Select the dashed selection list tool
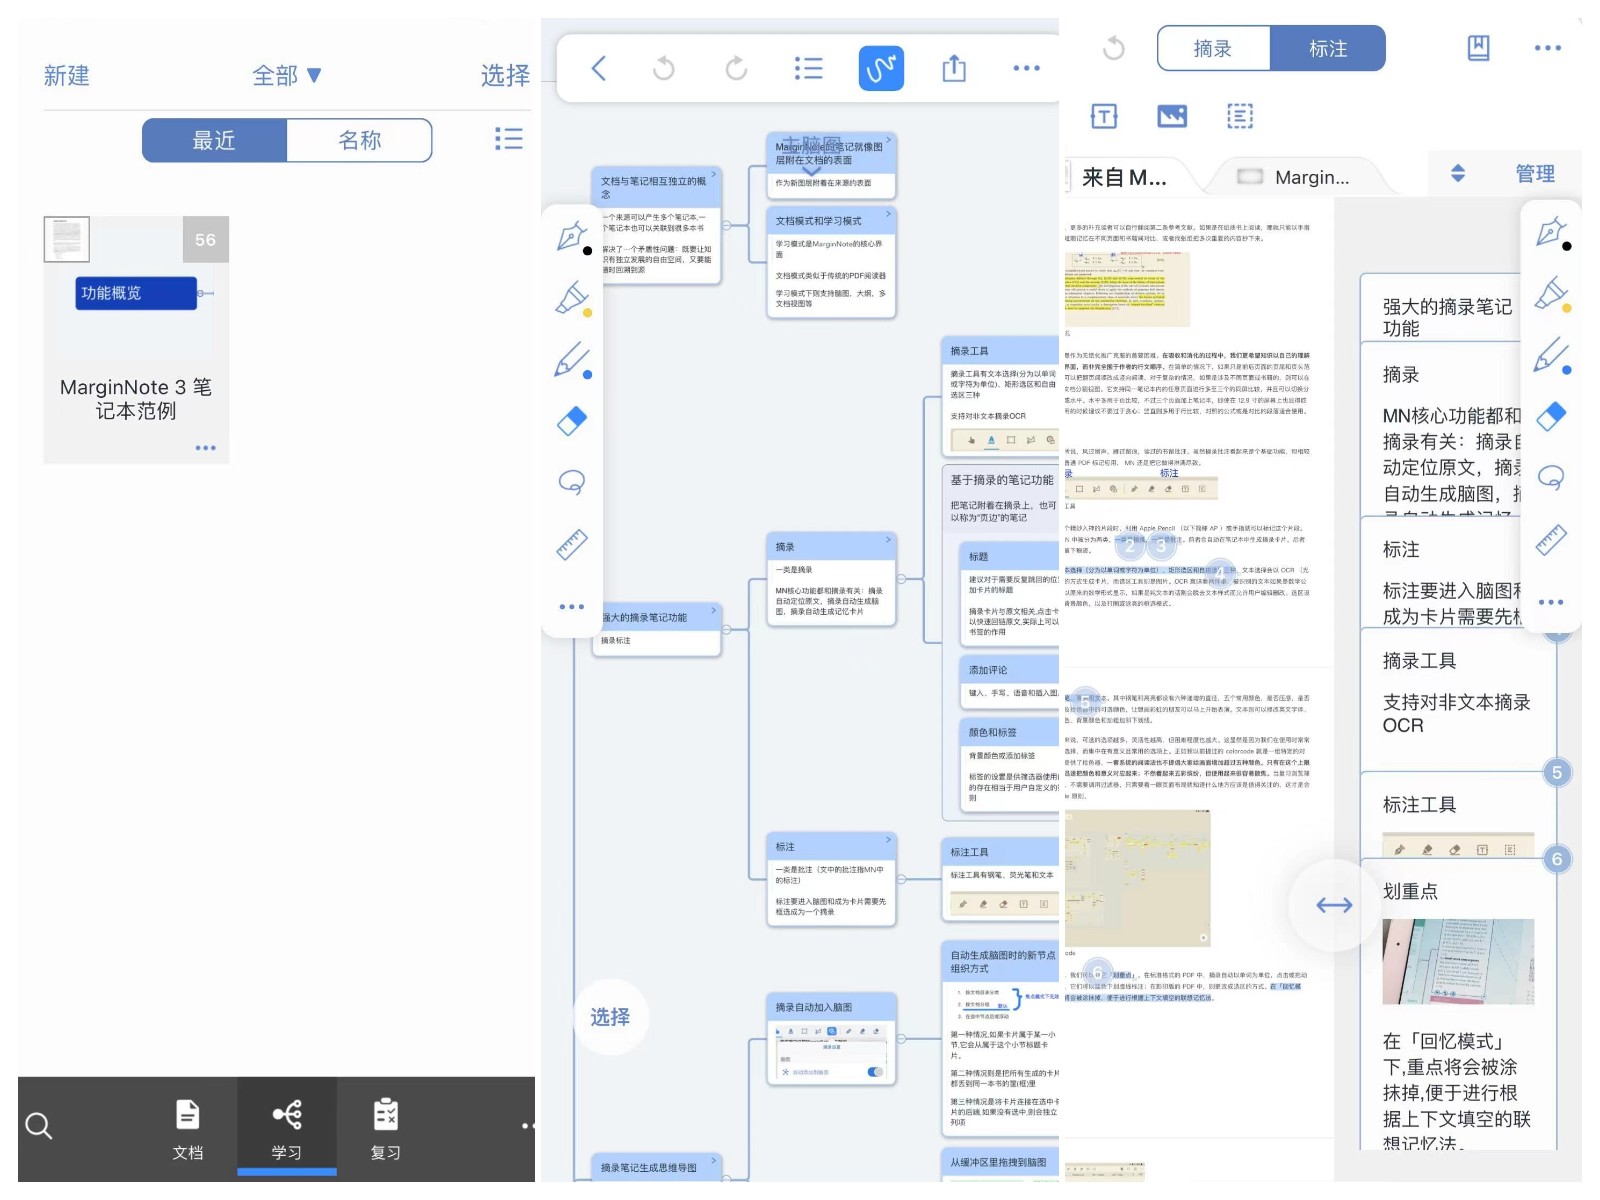The image size is (1600, 1200). click(1240, 116)
